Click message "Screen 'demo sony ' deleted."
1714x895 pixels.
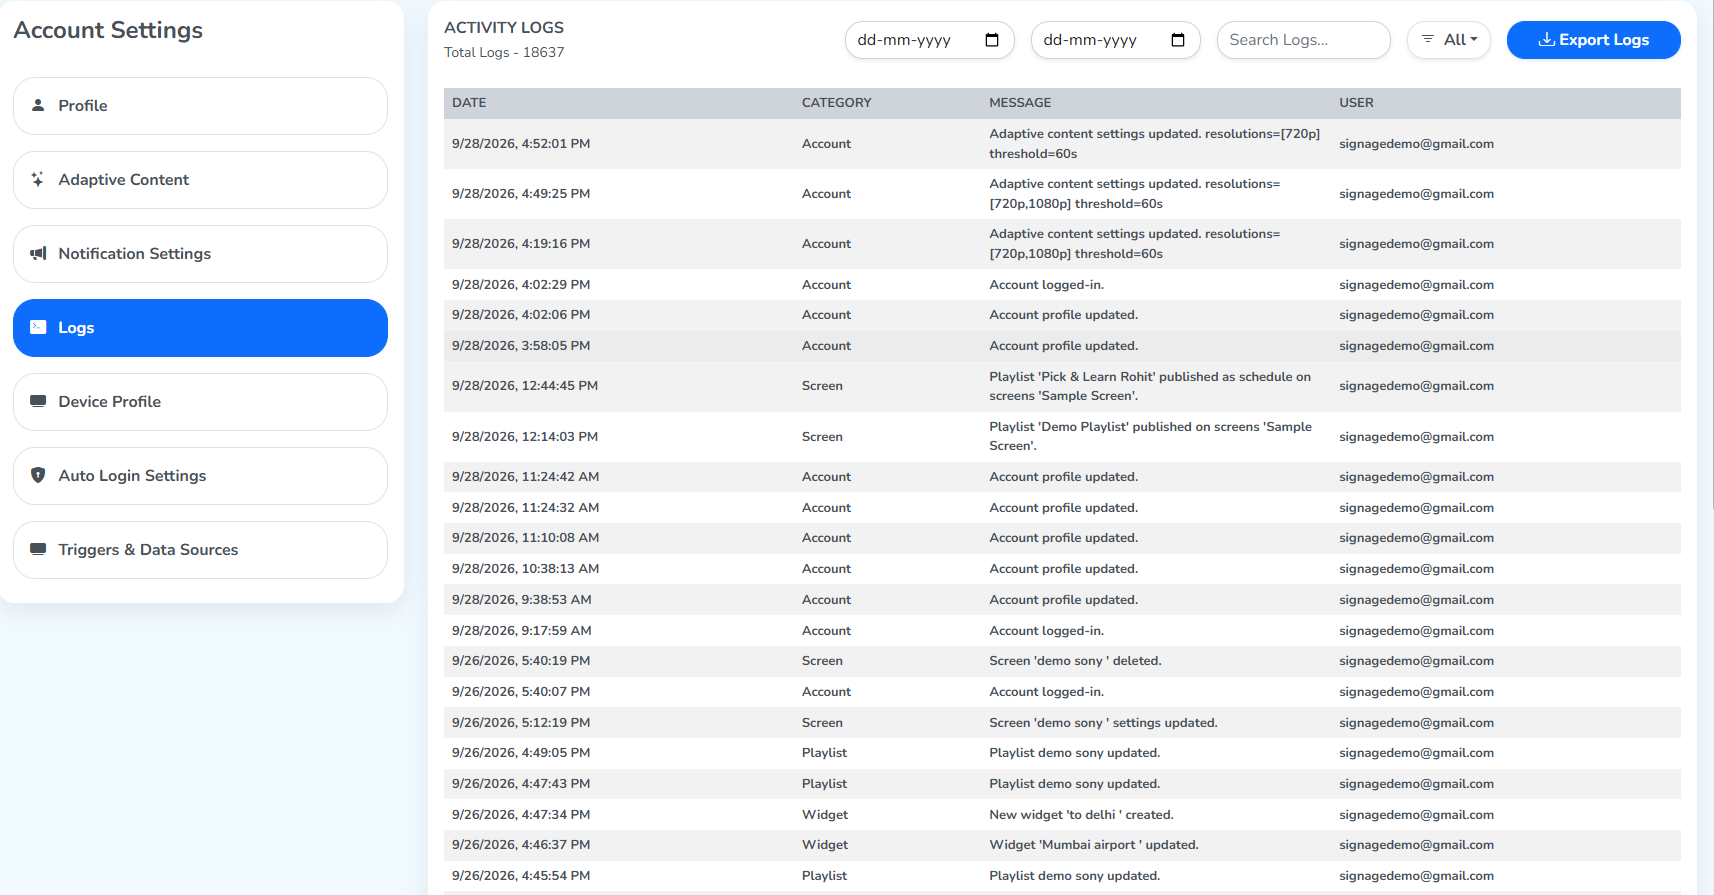coord(1075,661)
